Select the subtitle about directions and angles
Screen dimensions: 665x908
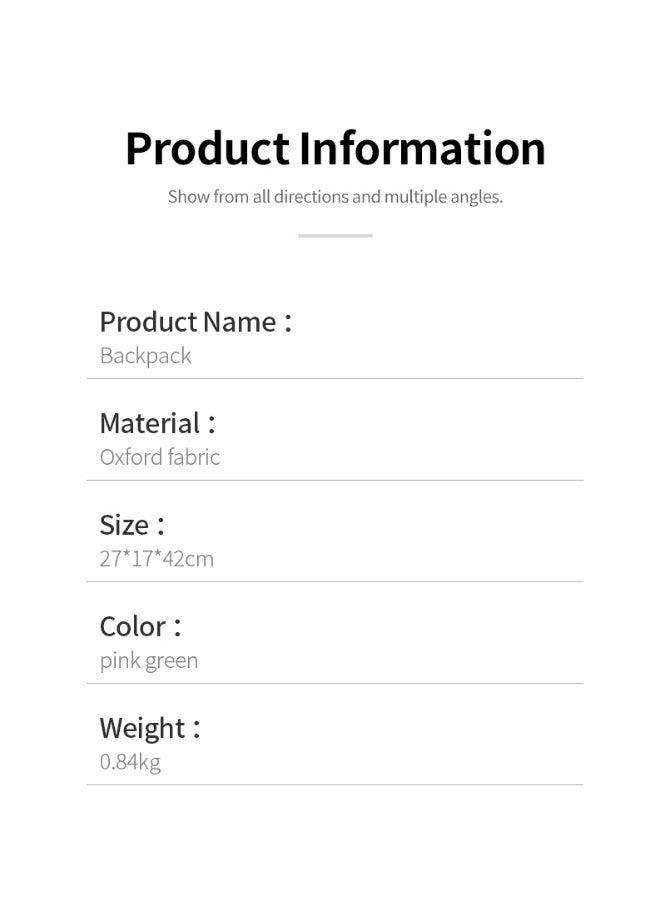coord(335,197)
